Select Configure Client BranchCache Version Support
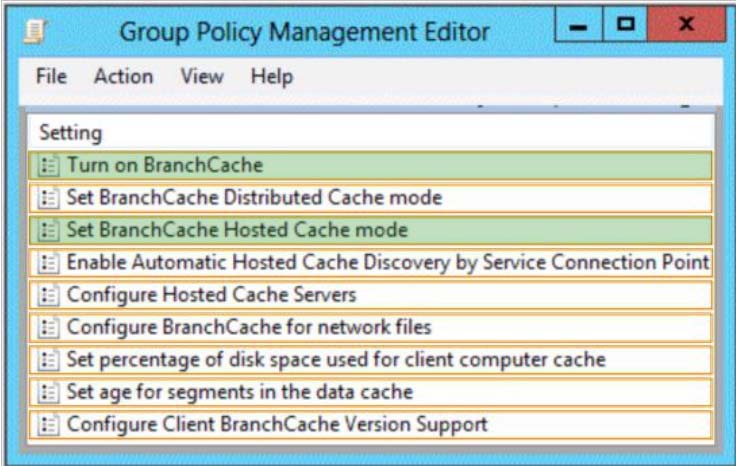 tap(370, 425)
